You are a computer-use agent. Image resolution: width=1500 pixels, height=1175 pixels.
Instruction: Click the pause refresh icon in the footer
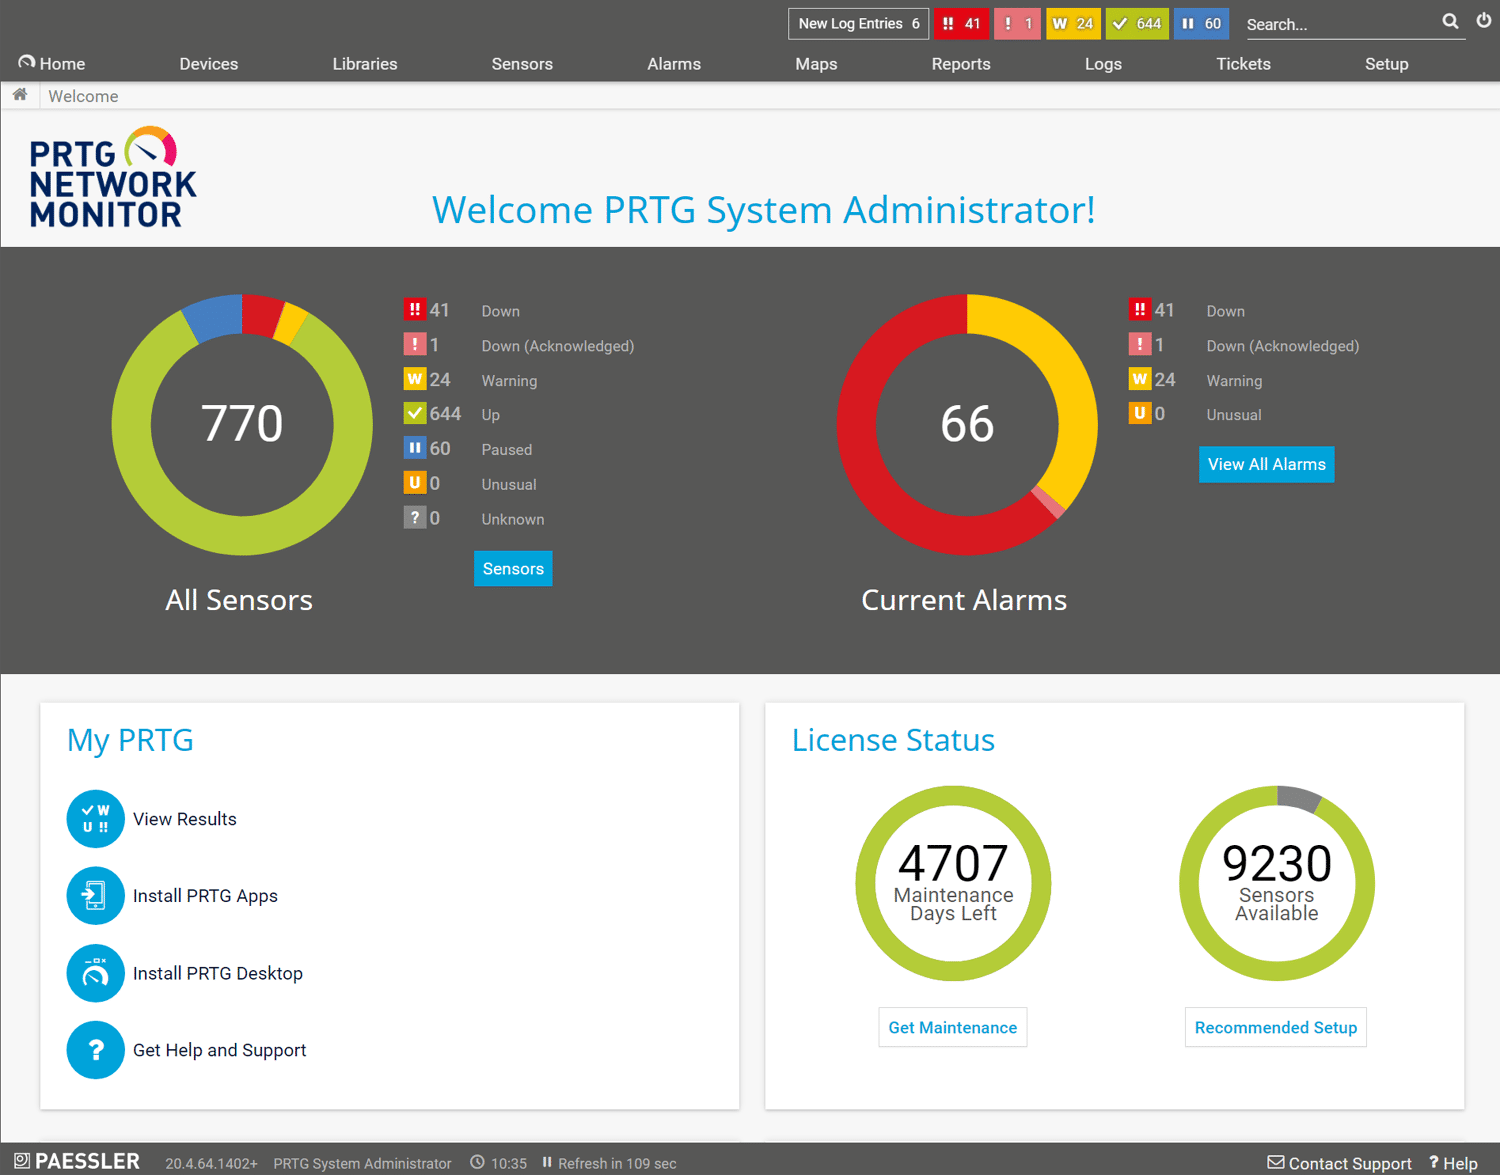coord(548,1162)
